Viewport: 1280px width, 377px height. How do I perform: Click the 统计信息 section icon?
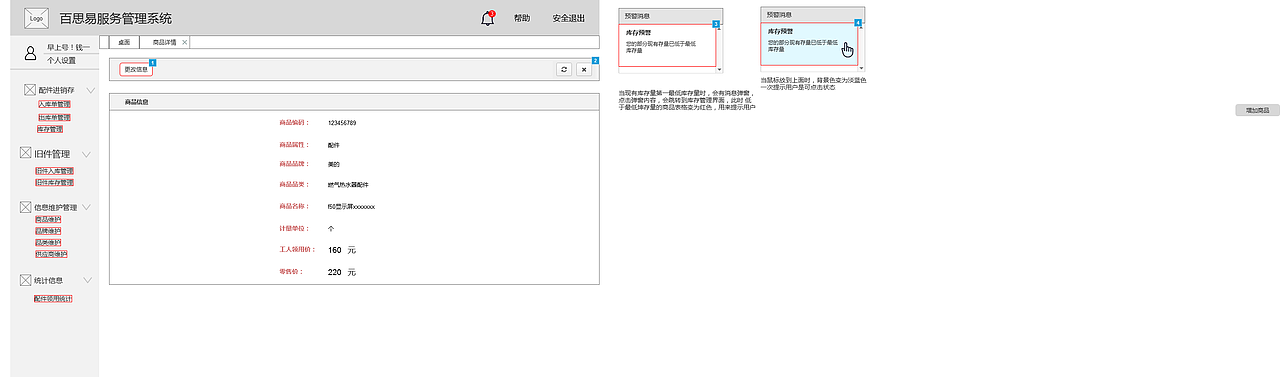coord(27,281)
